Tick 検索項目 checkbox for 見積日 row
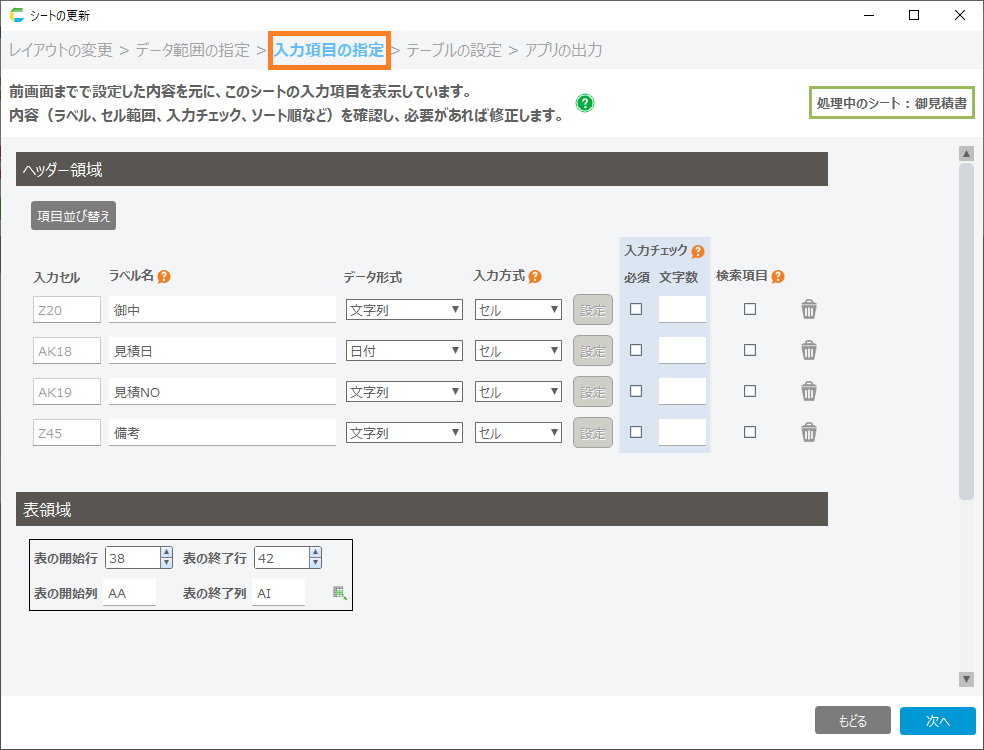 pos(750,350)
